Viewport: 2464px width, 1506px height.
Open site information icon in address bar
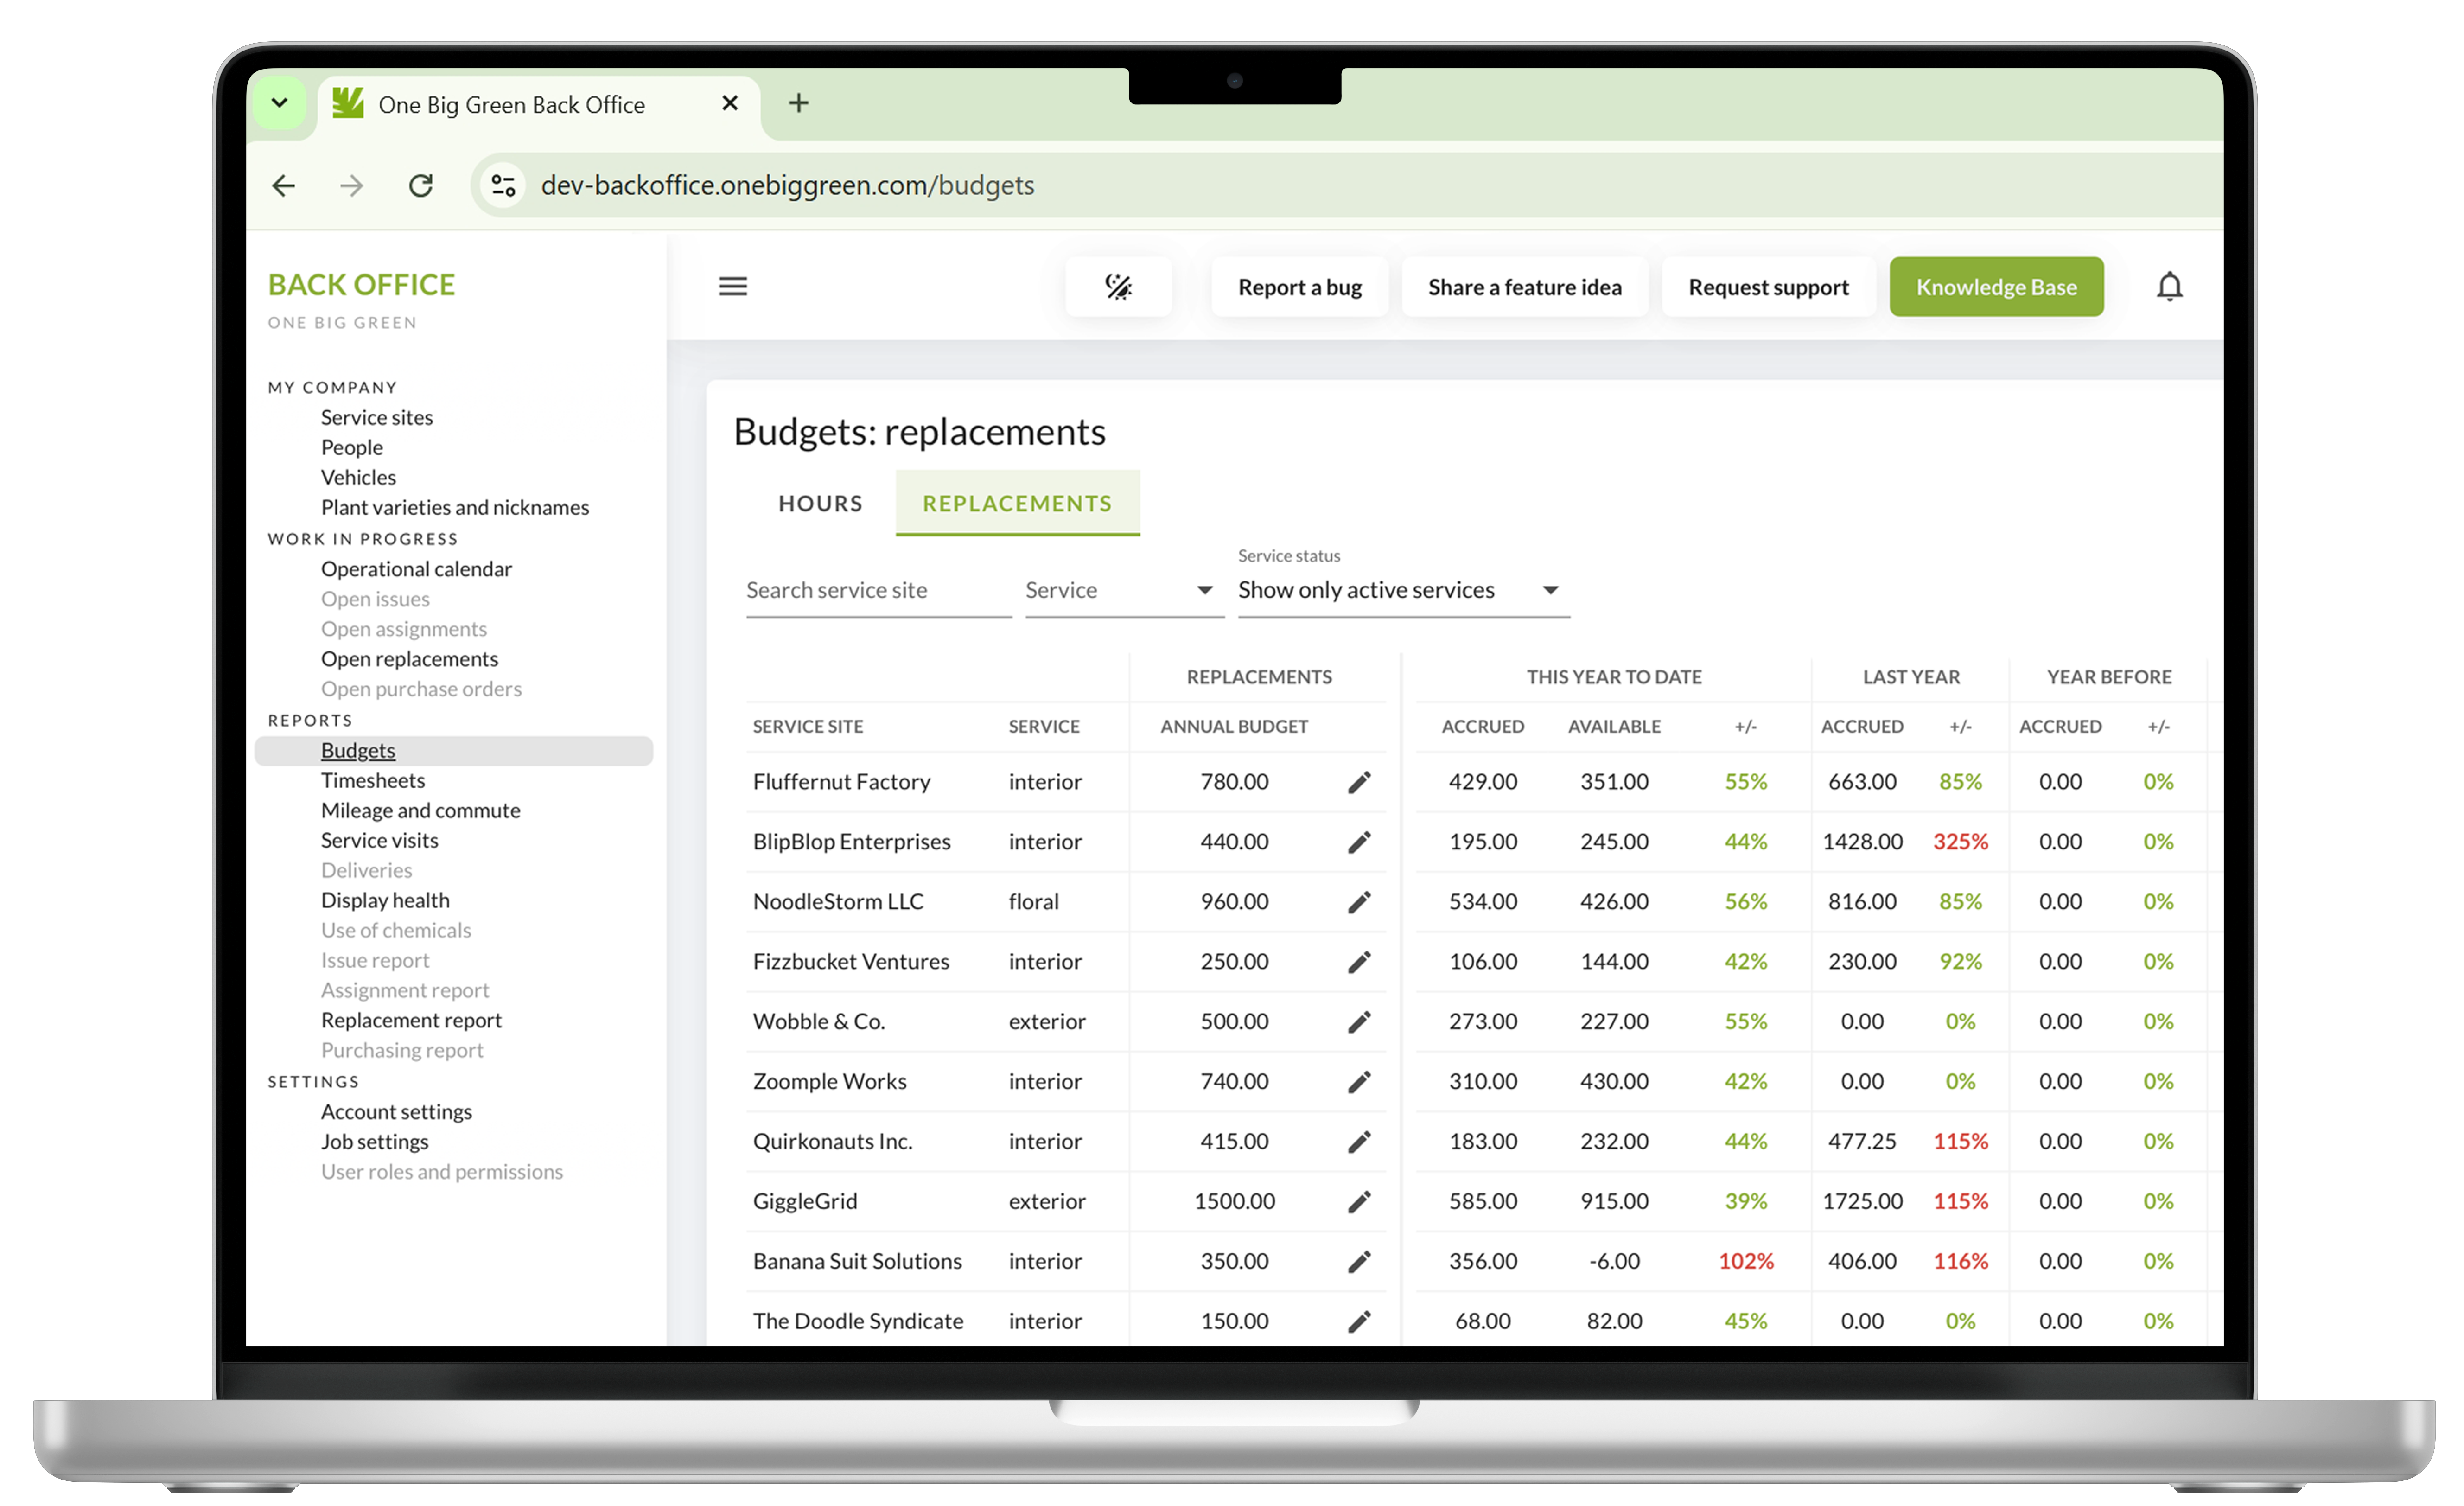(x=503, y=186)
